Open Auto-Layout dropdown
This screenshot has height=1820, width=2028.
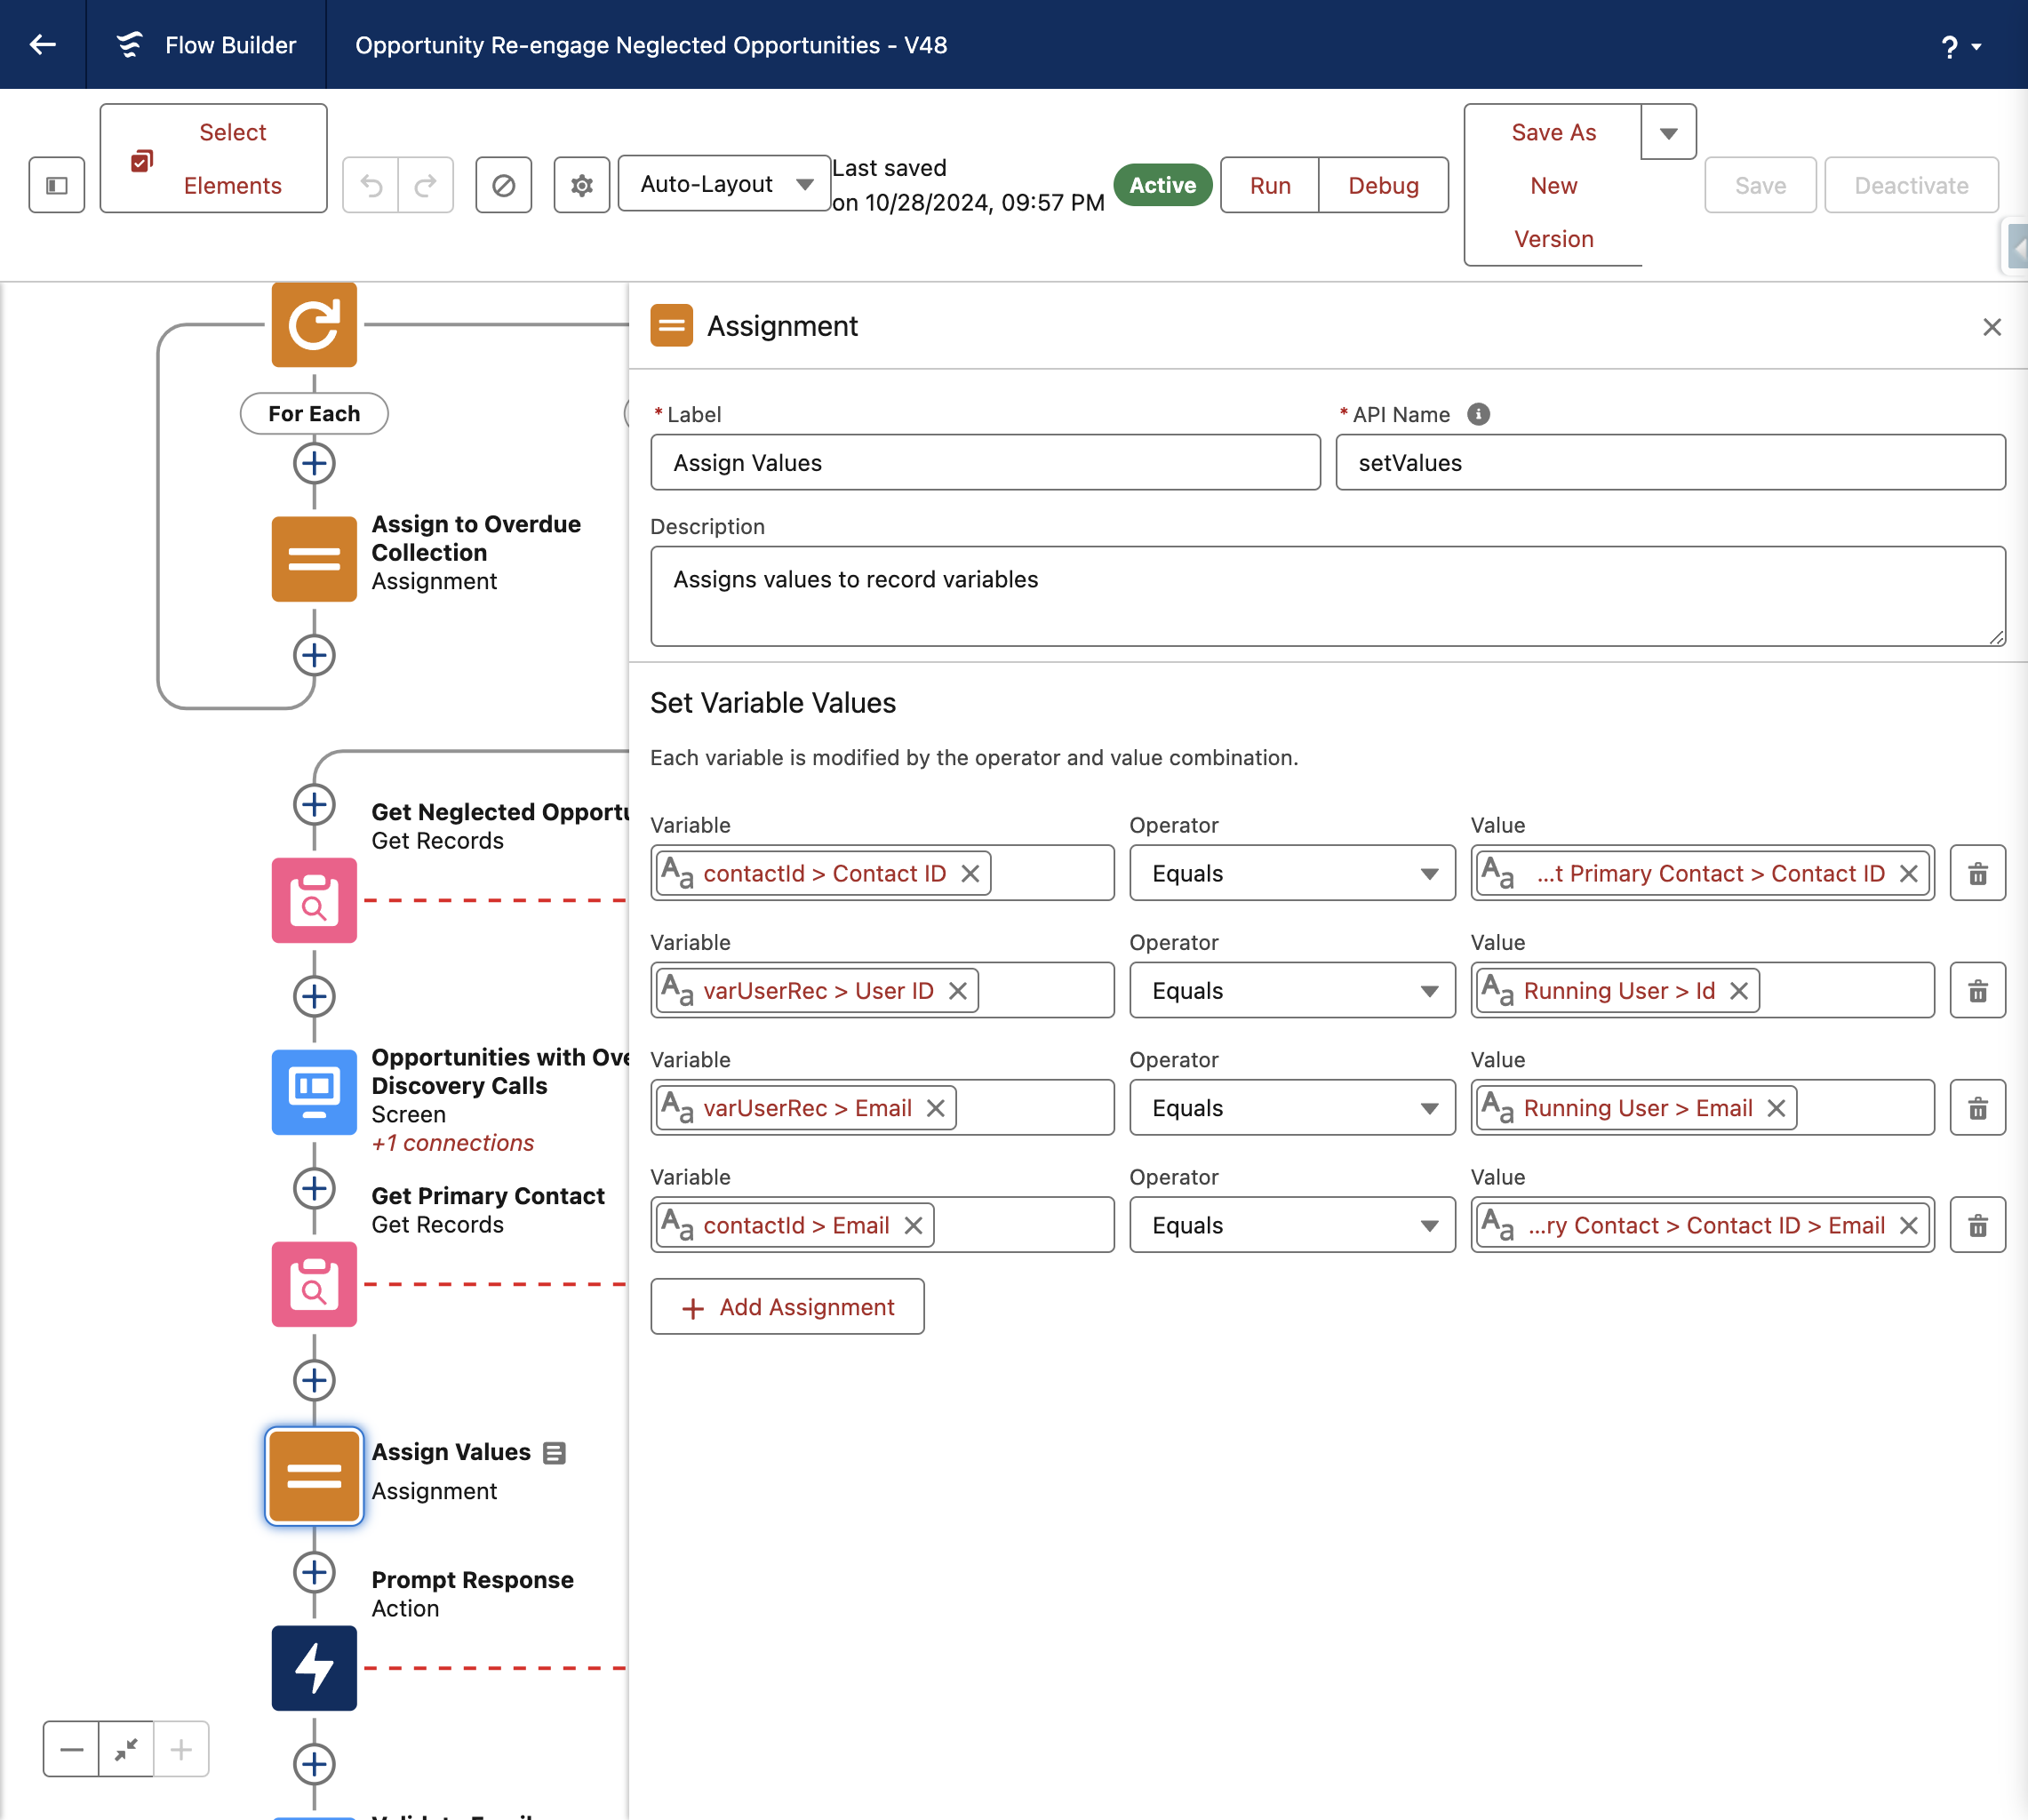[x=724, y=184]
